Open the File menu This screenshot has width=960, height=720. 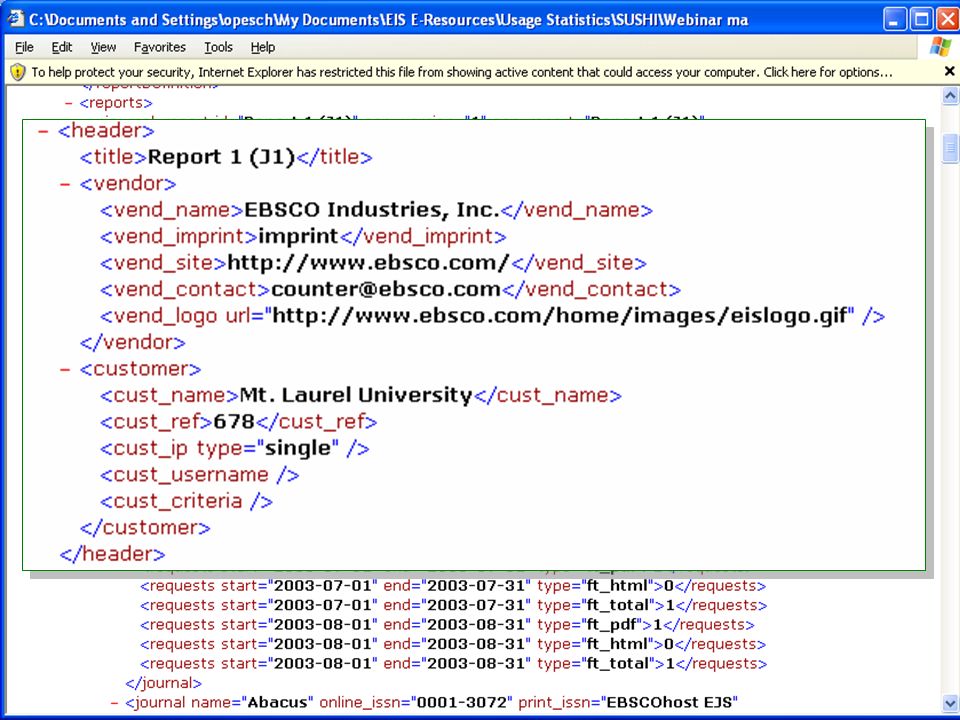click(x=24, y=47)
